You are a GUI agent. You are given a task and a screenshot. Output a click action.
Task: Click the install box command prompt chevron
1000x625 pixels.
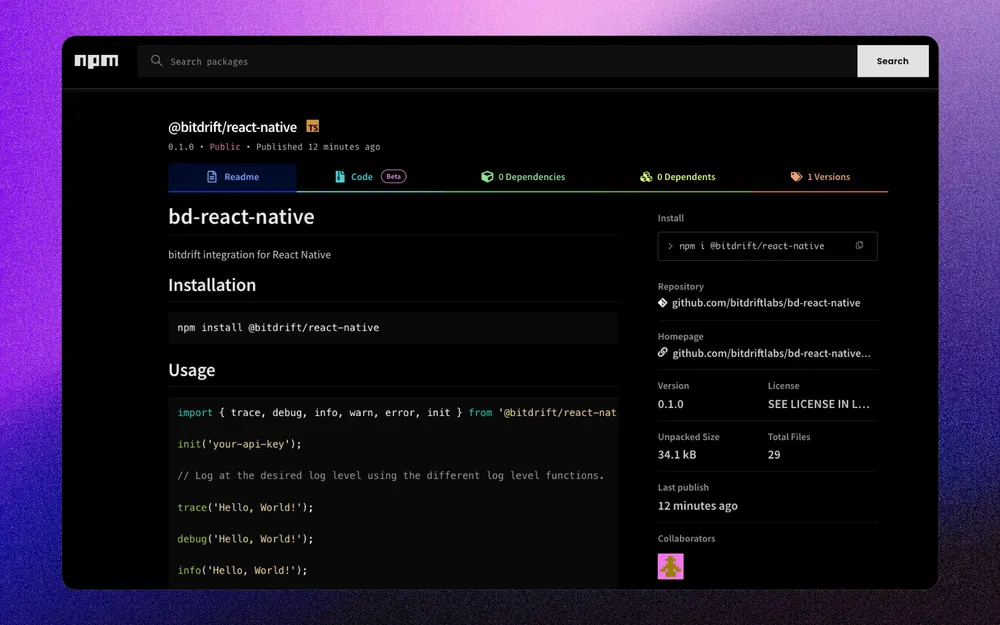pyautogui.click(x=670, y=246)
